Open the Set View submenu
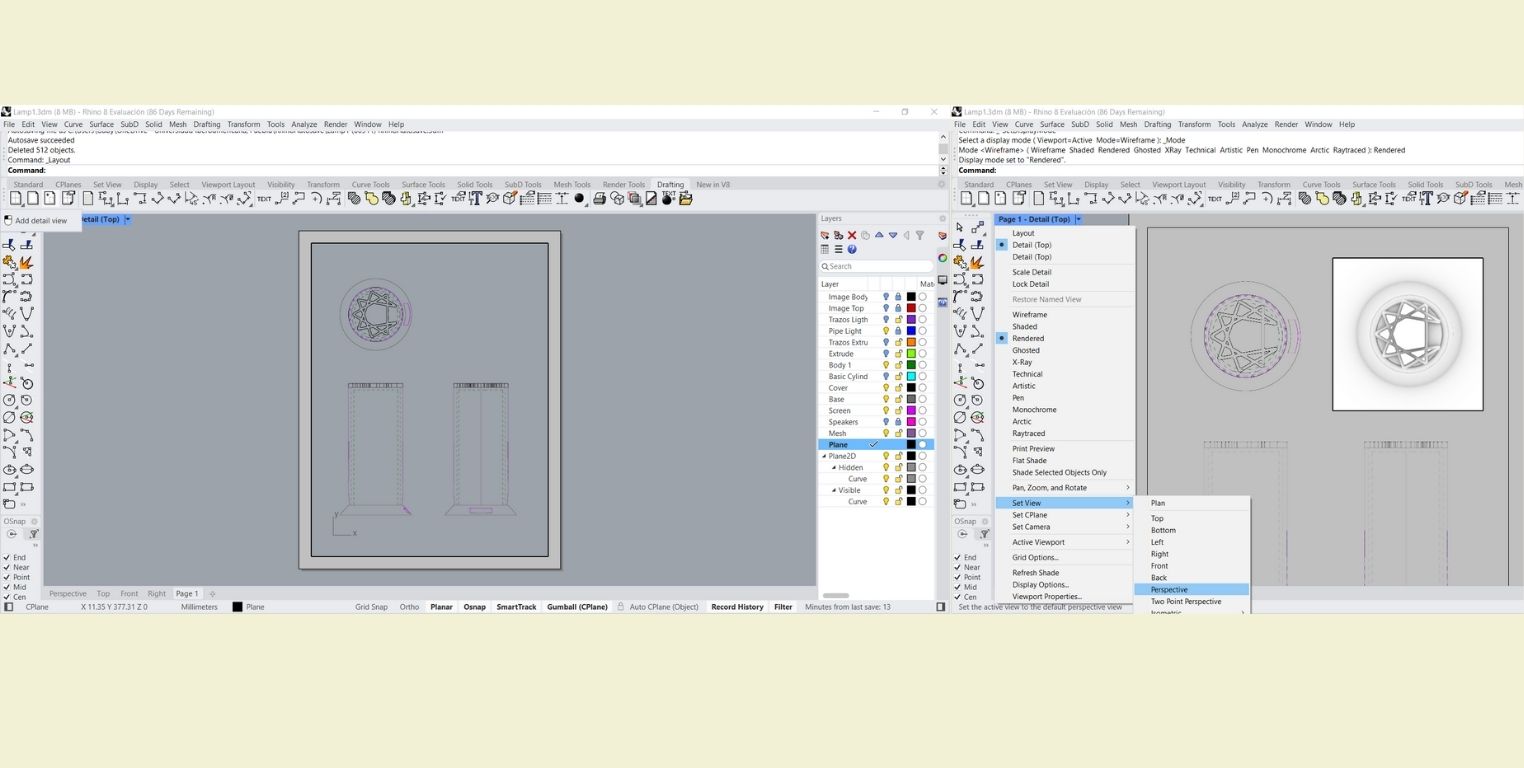 pyautogui.click(x=1066, y=503)
